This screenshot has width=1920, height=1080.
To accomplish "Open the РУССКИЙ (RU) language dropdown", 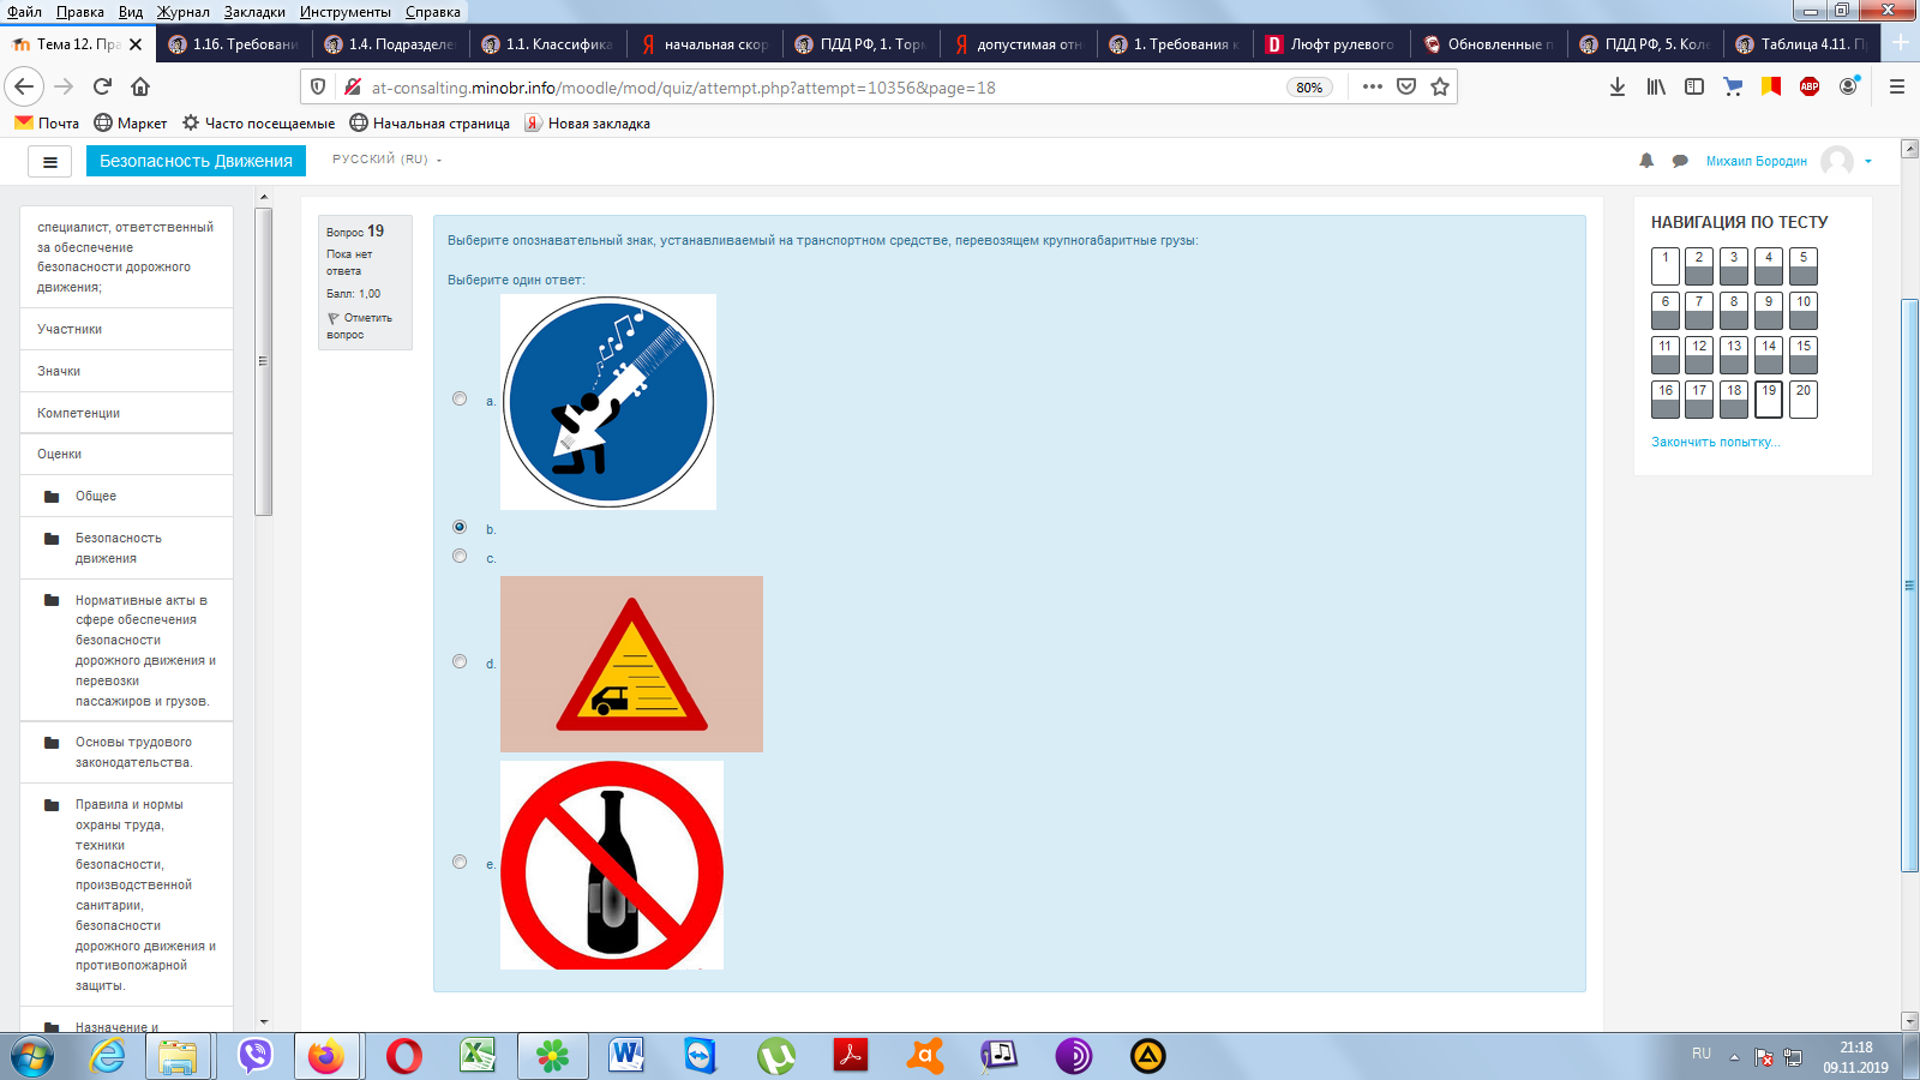I will click(x=387, y=160).
